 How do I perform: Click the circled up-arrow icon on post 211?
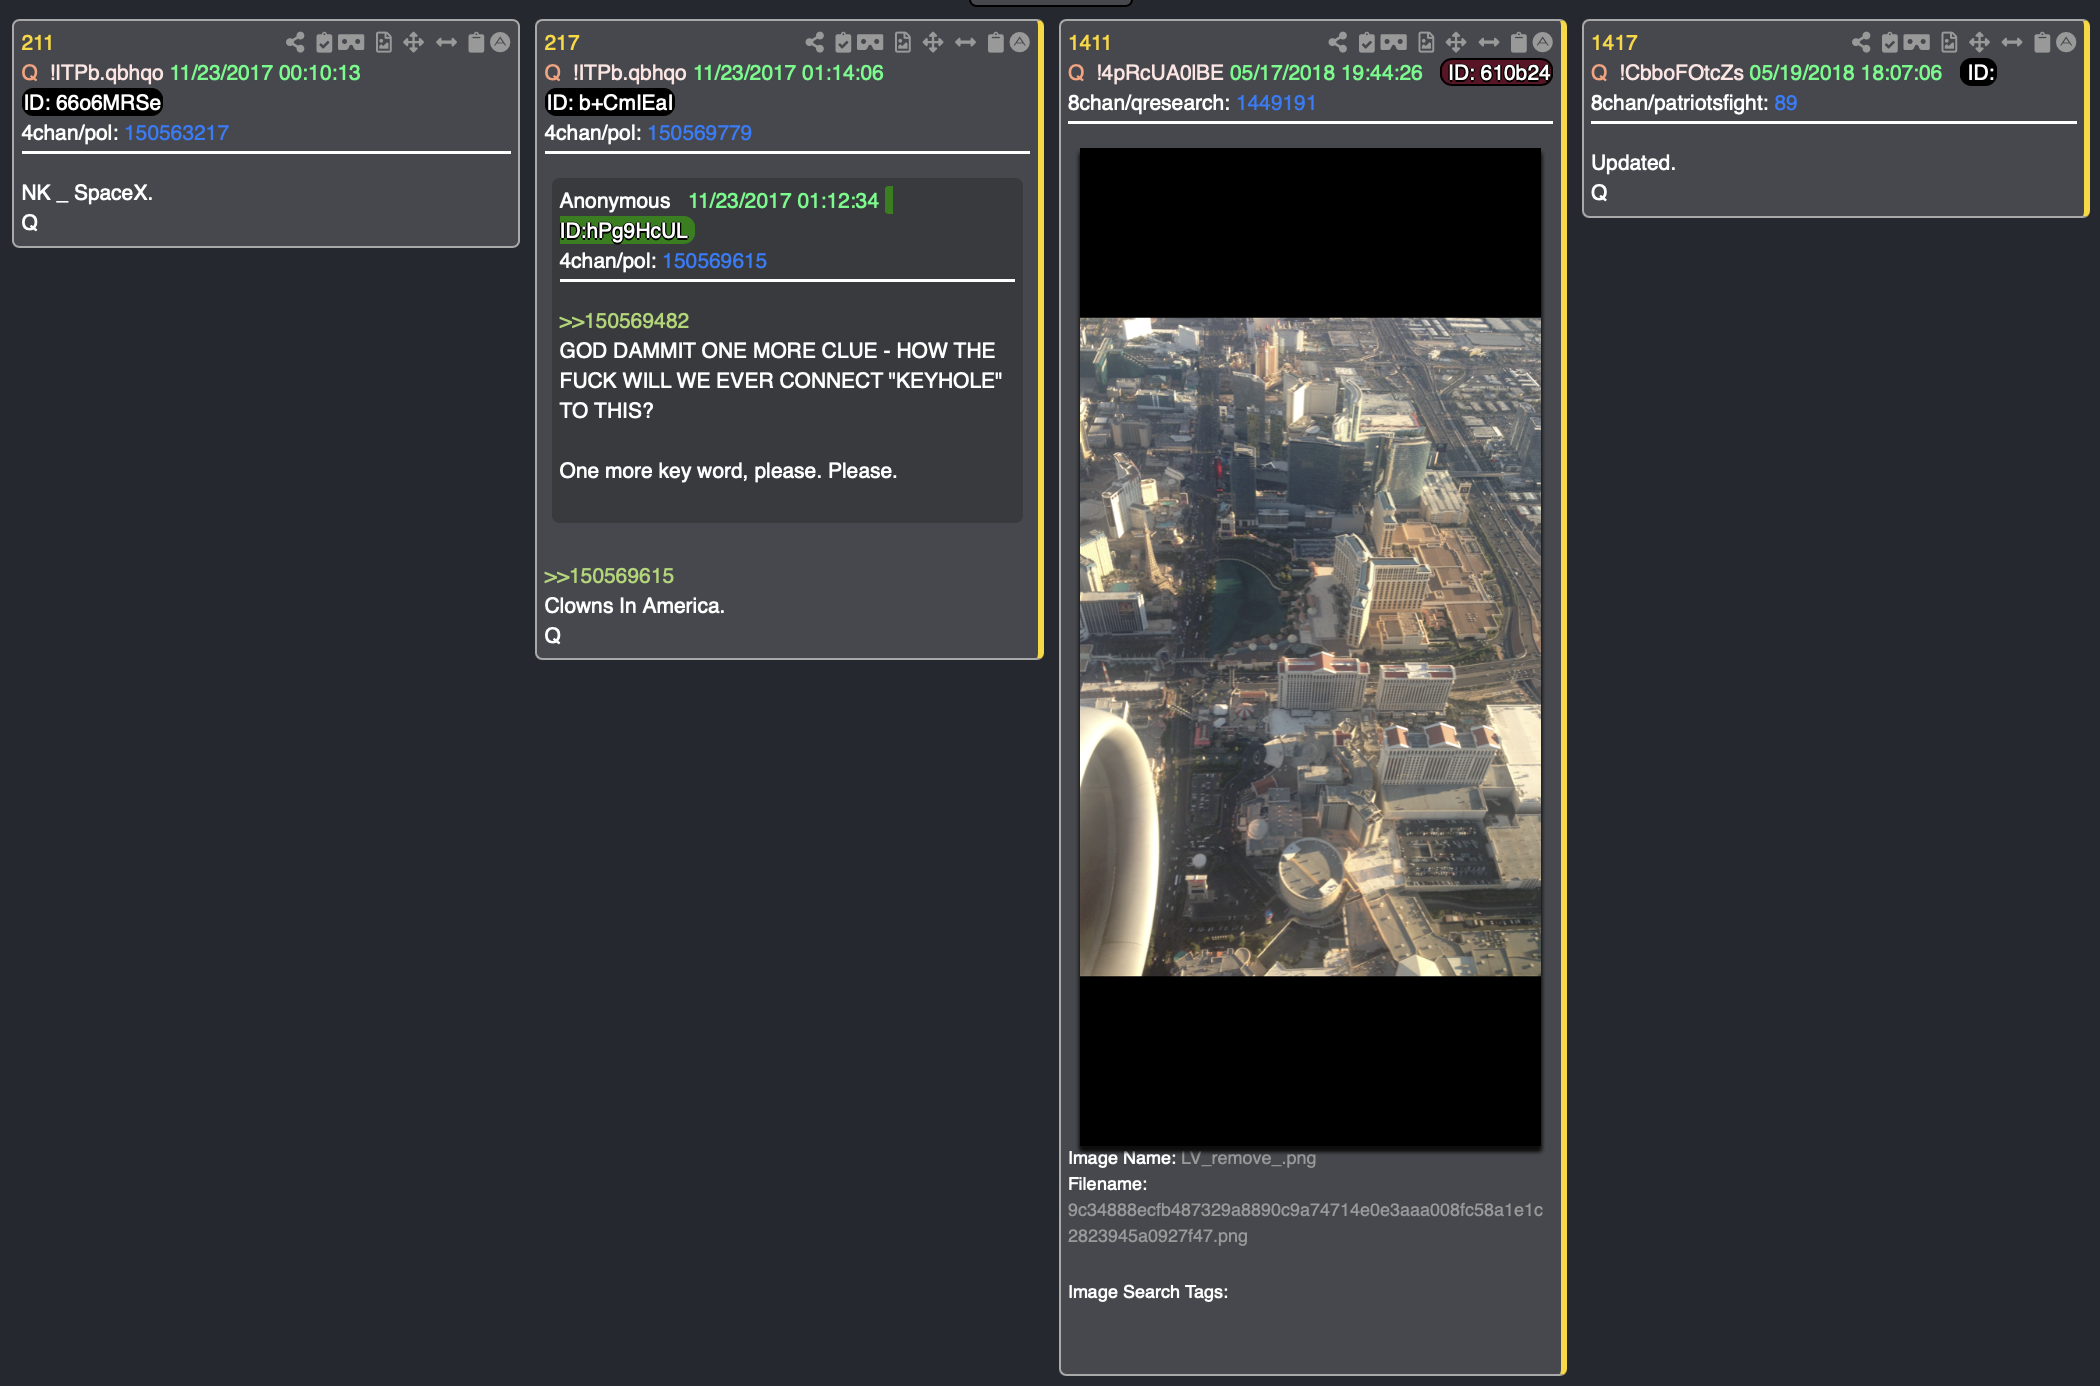500,42
